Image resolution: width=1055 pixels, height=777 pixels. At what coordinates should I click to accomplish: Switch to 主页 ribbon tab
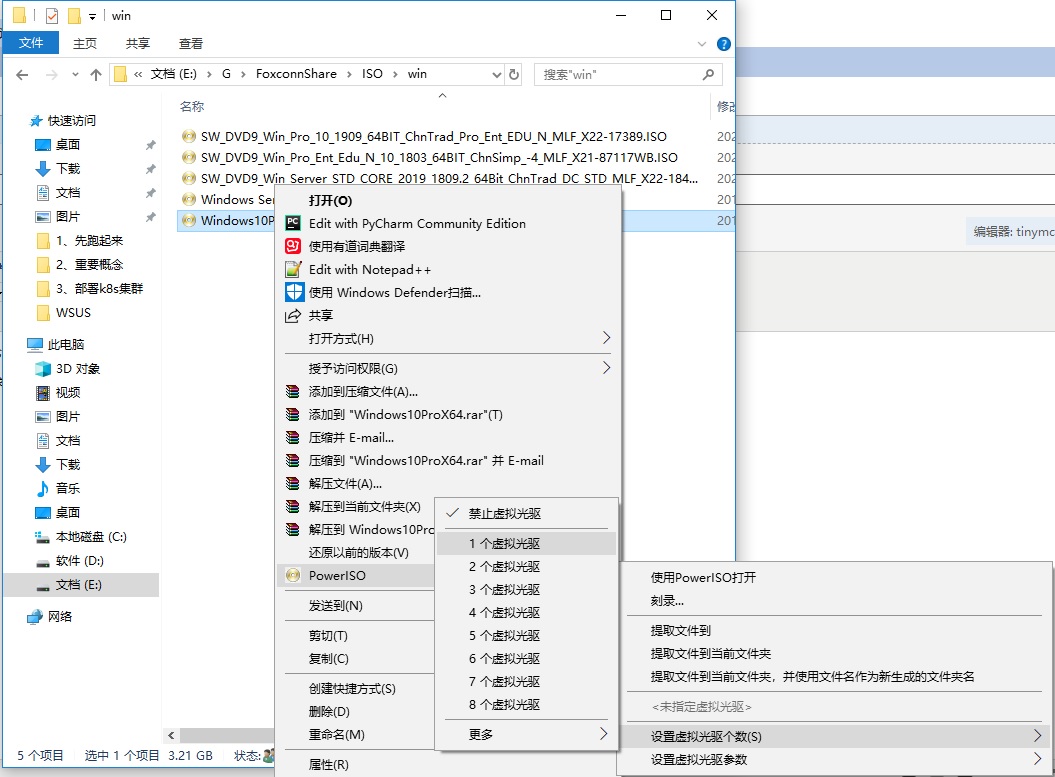[85, 43]
